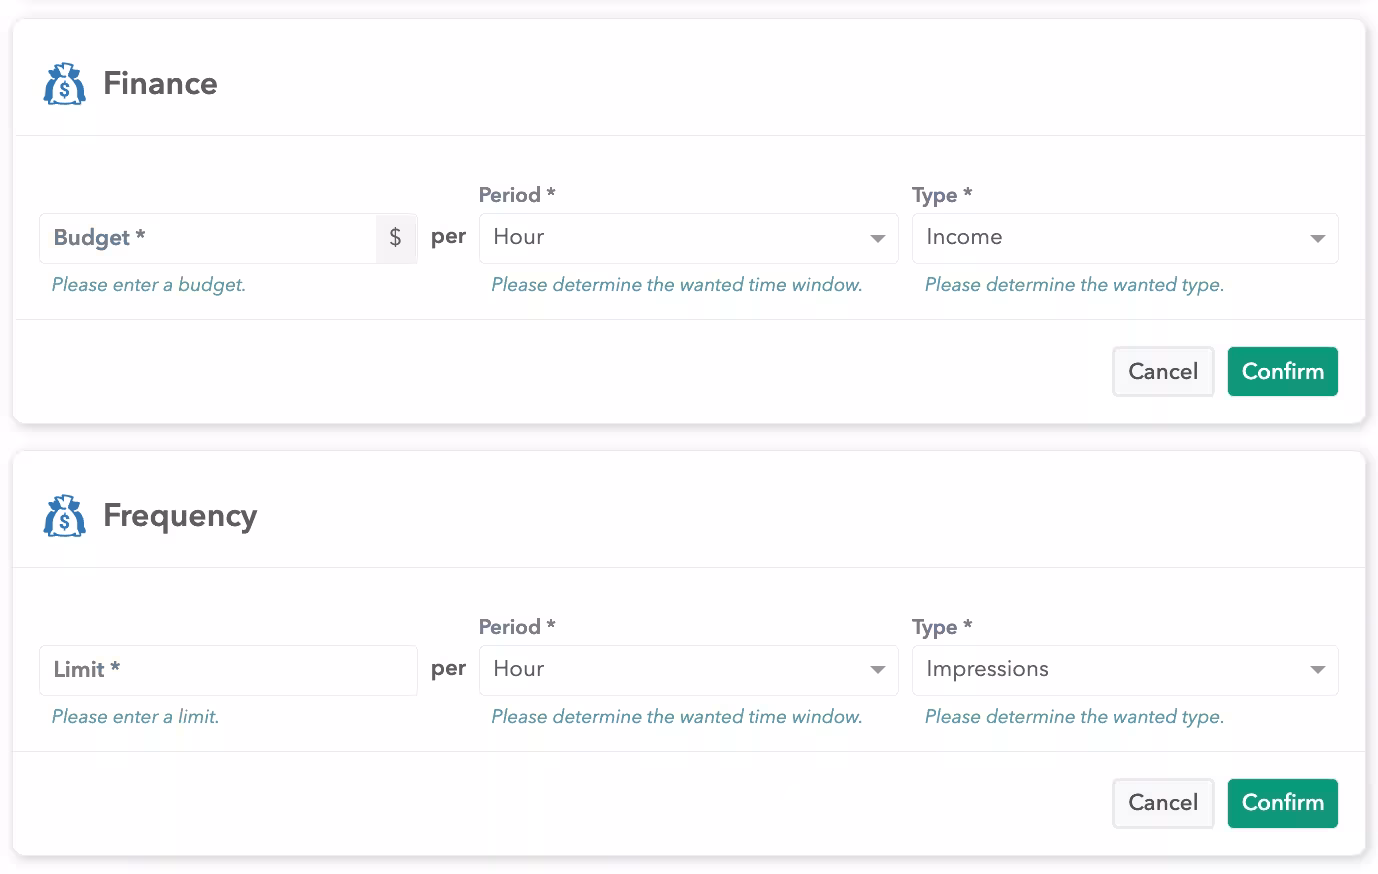Click the Frequency money bag icon
This screenshot has width=1378, height=874.
65,516
